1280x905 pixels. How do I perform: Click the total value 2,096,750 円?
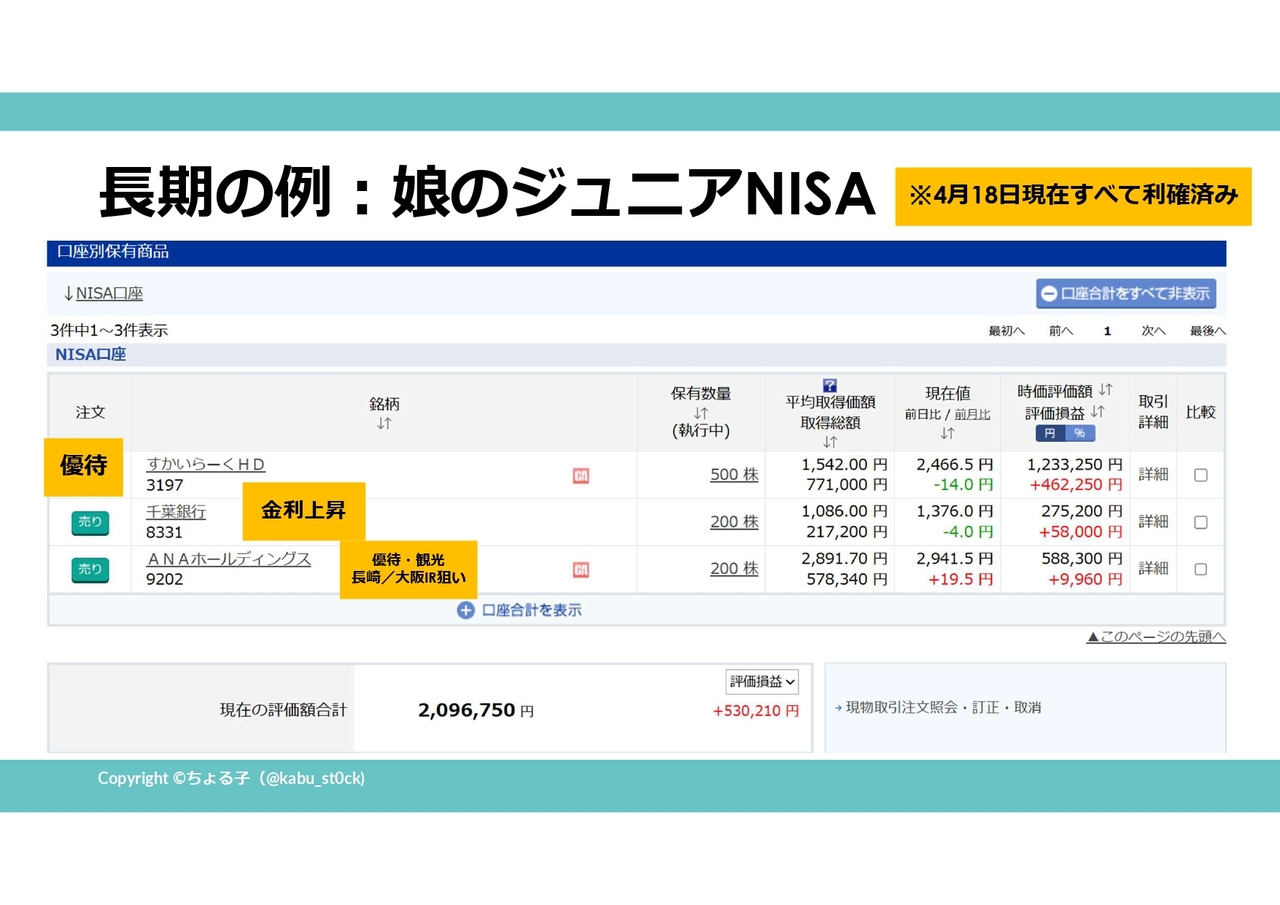476,711
